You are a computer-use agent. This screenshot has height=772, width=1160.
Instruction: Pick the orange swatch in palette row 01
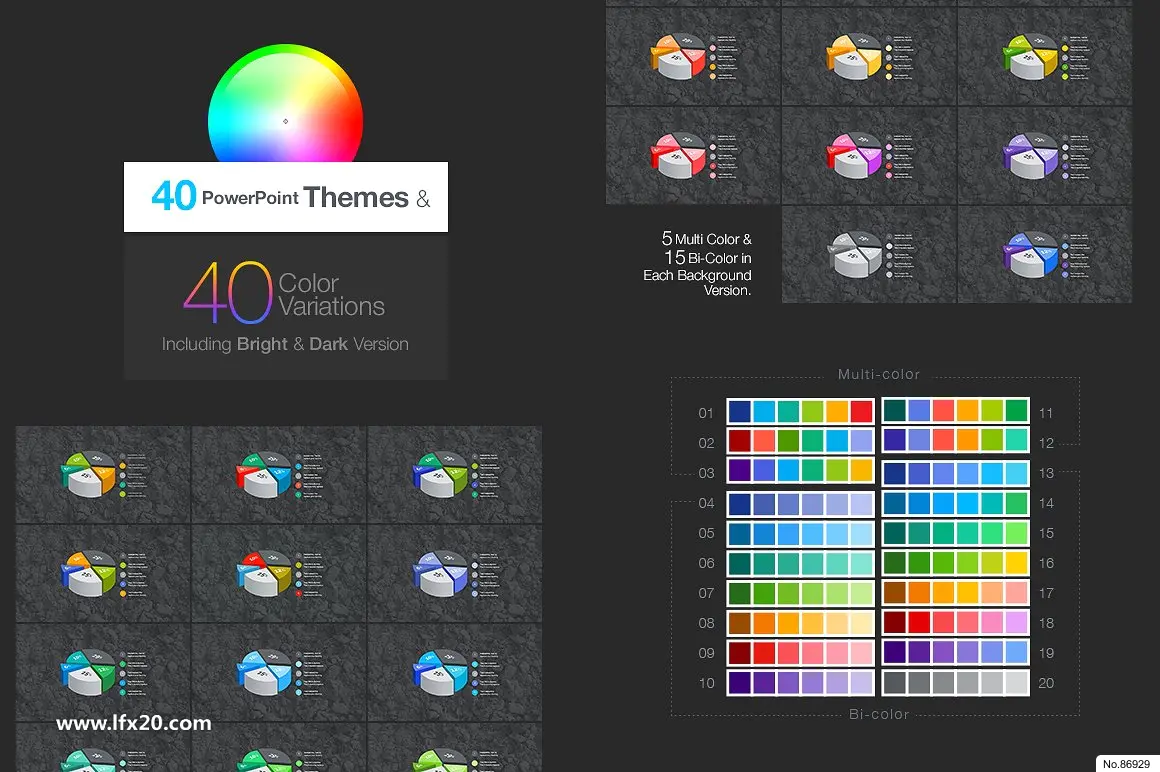[x=837, y=411]
